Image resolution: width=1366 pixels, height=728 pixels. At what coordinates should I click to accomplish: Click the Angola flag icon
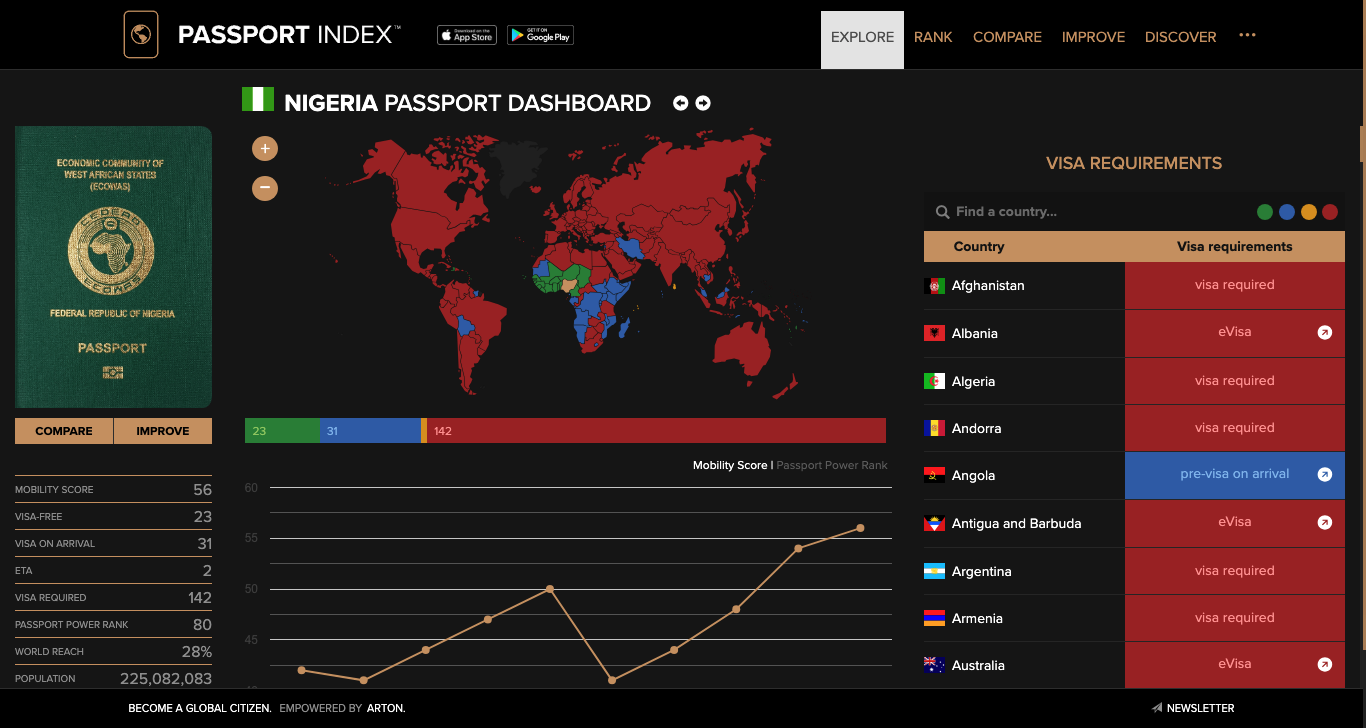click(934, 476)
